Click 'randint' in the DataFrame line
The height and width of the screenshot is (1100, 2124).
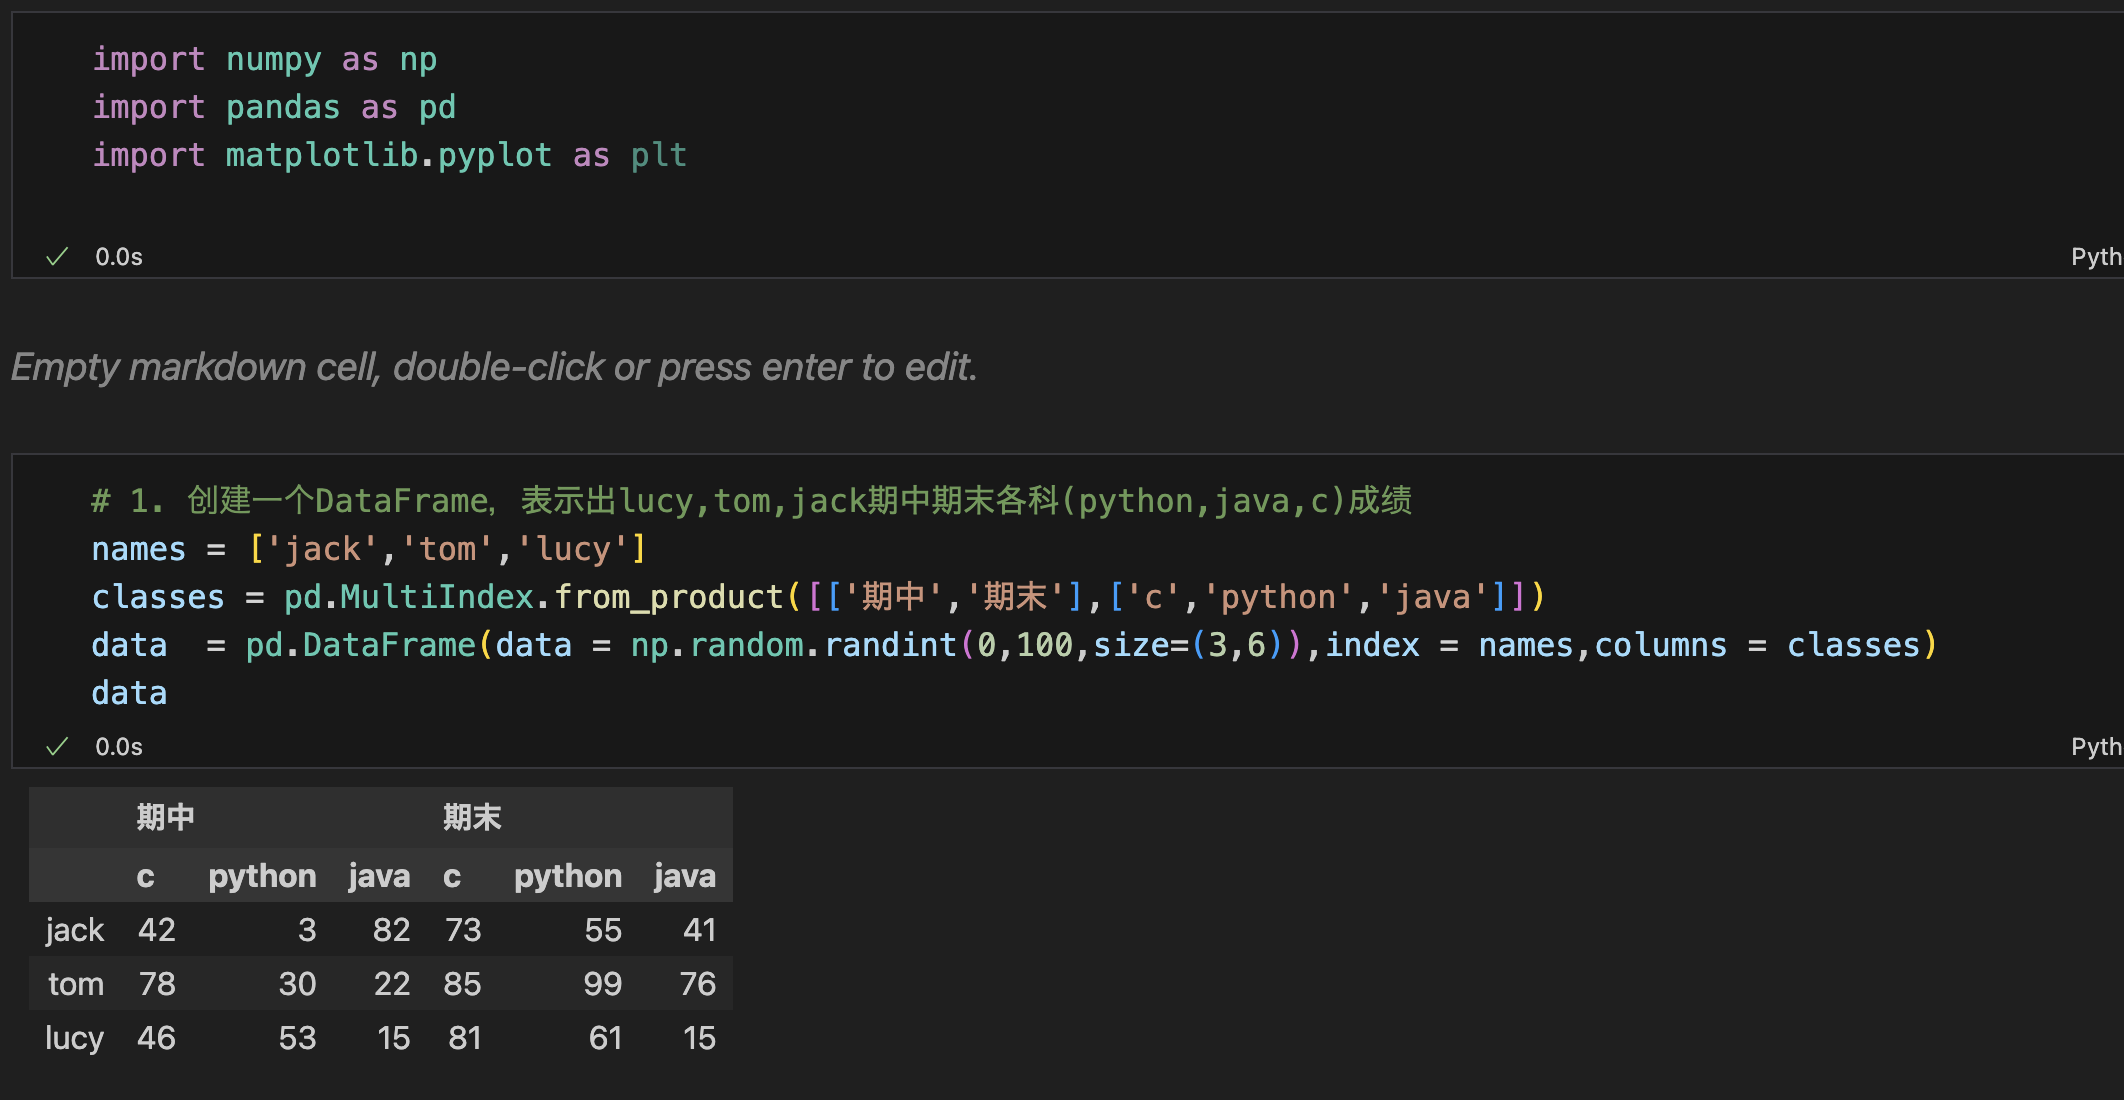coord(890,645)
